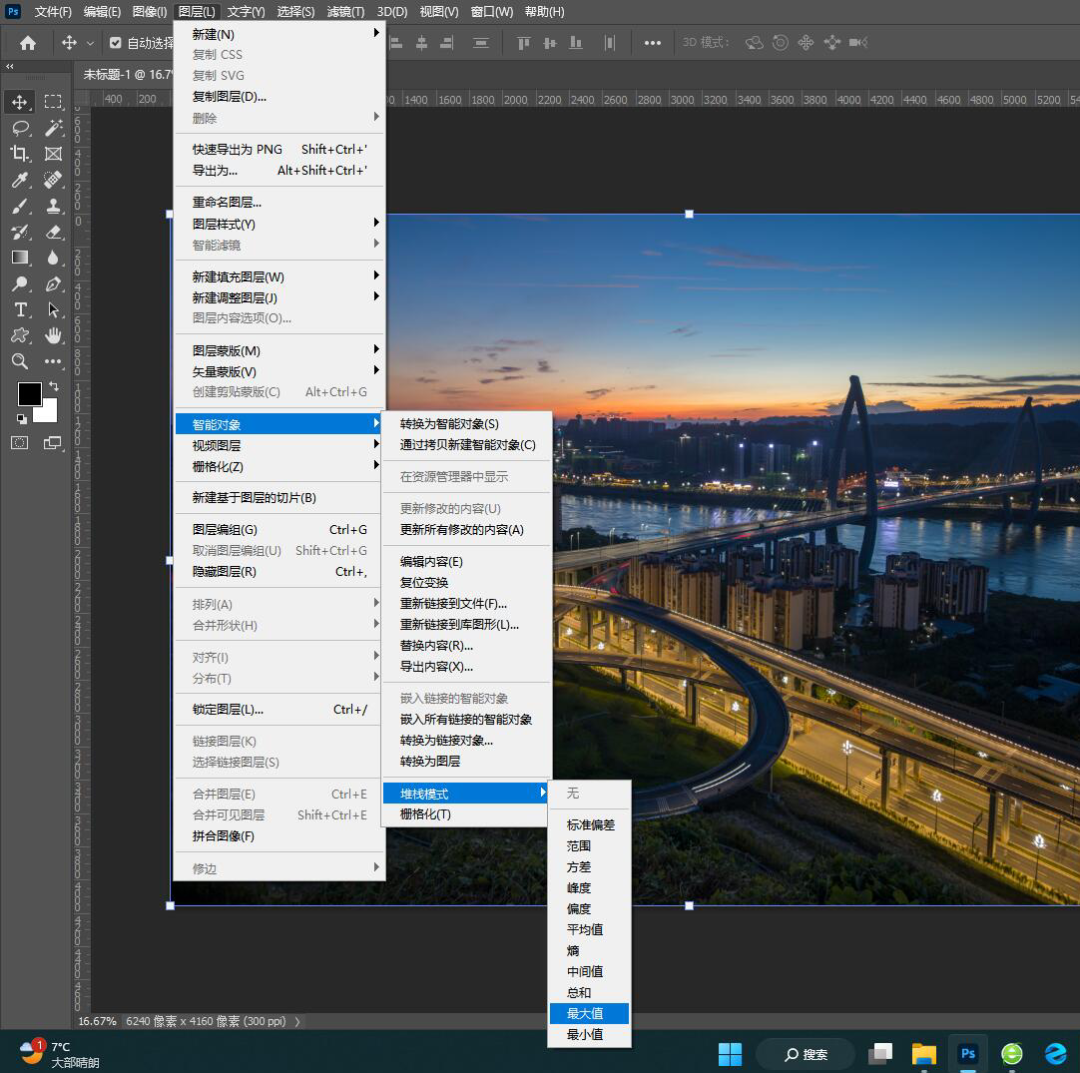Image resolution: width=1080 pixels, height=1073 pixels.
Task: Open the Windows taskbar search box
Action: (805, 1054)
